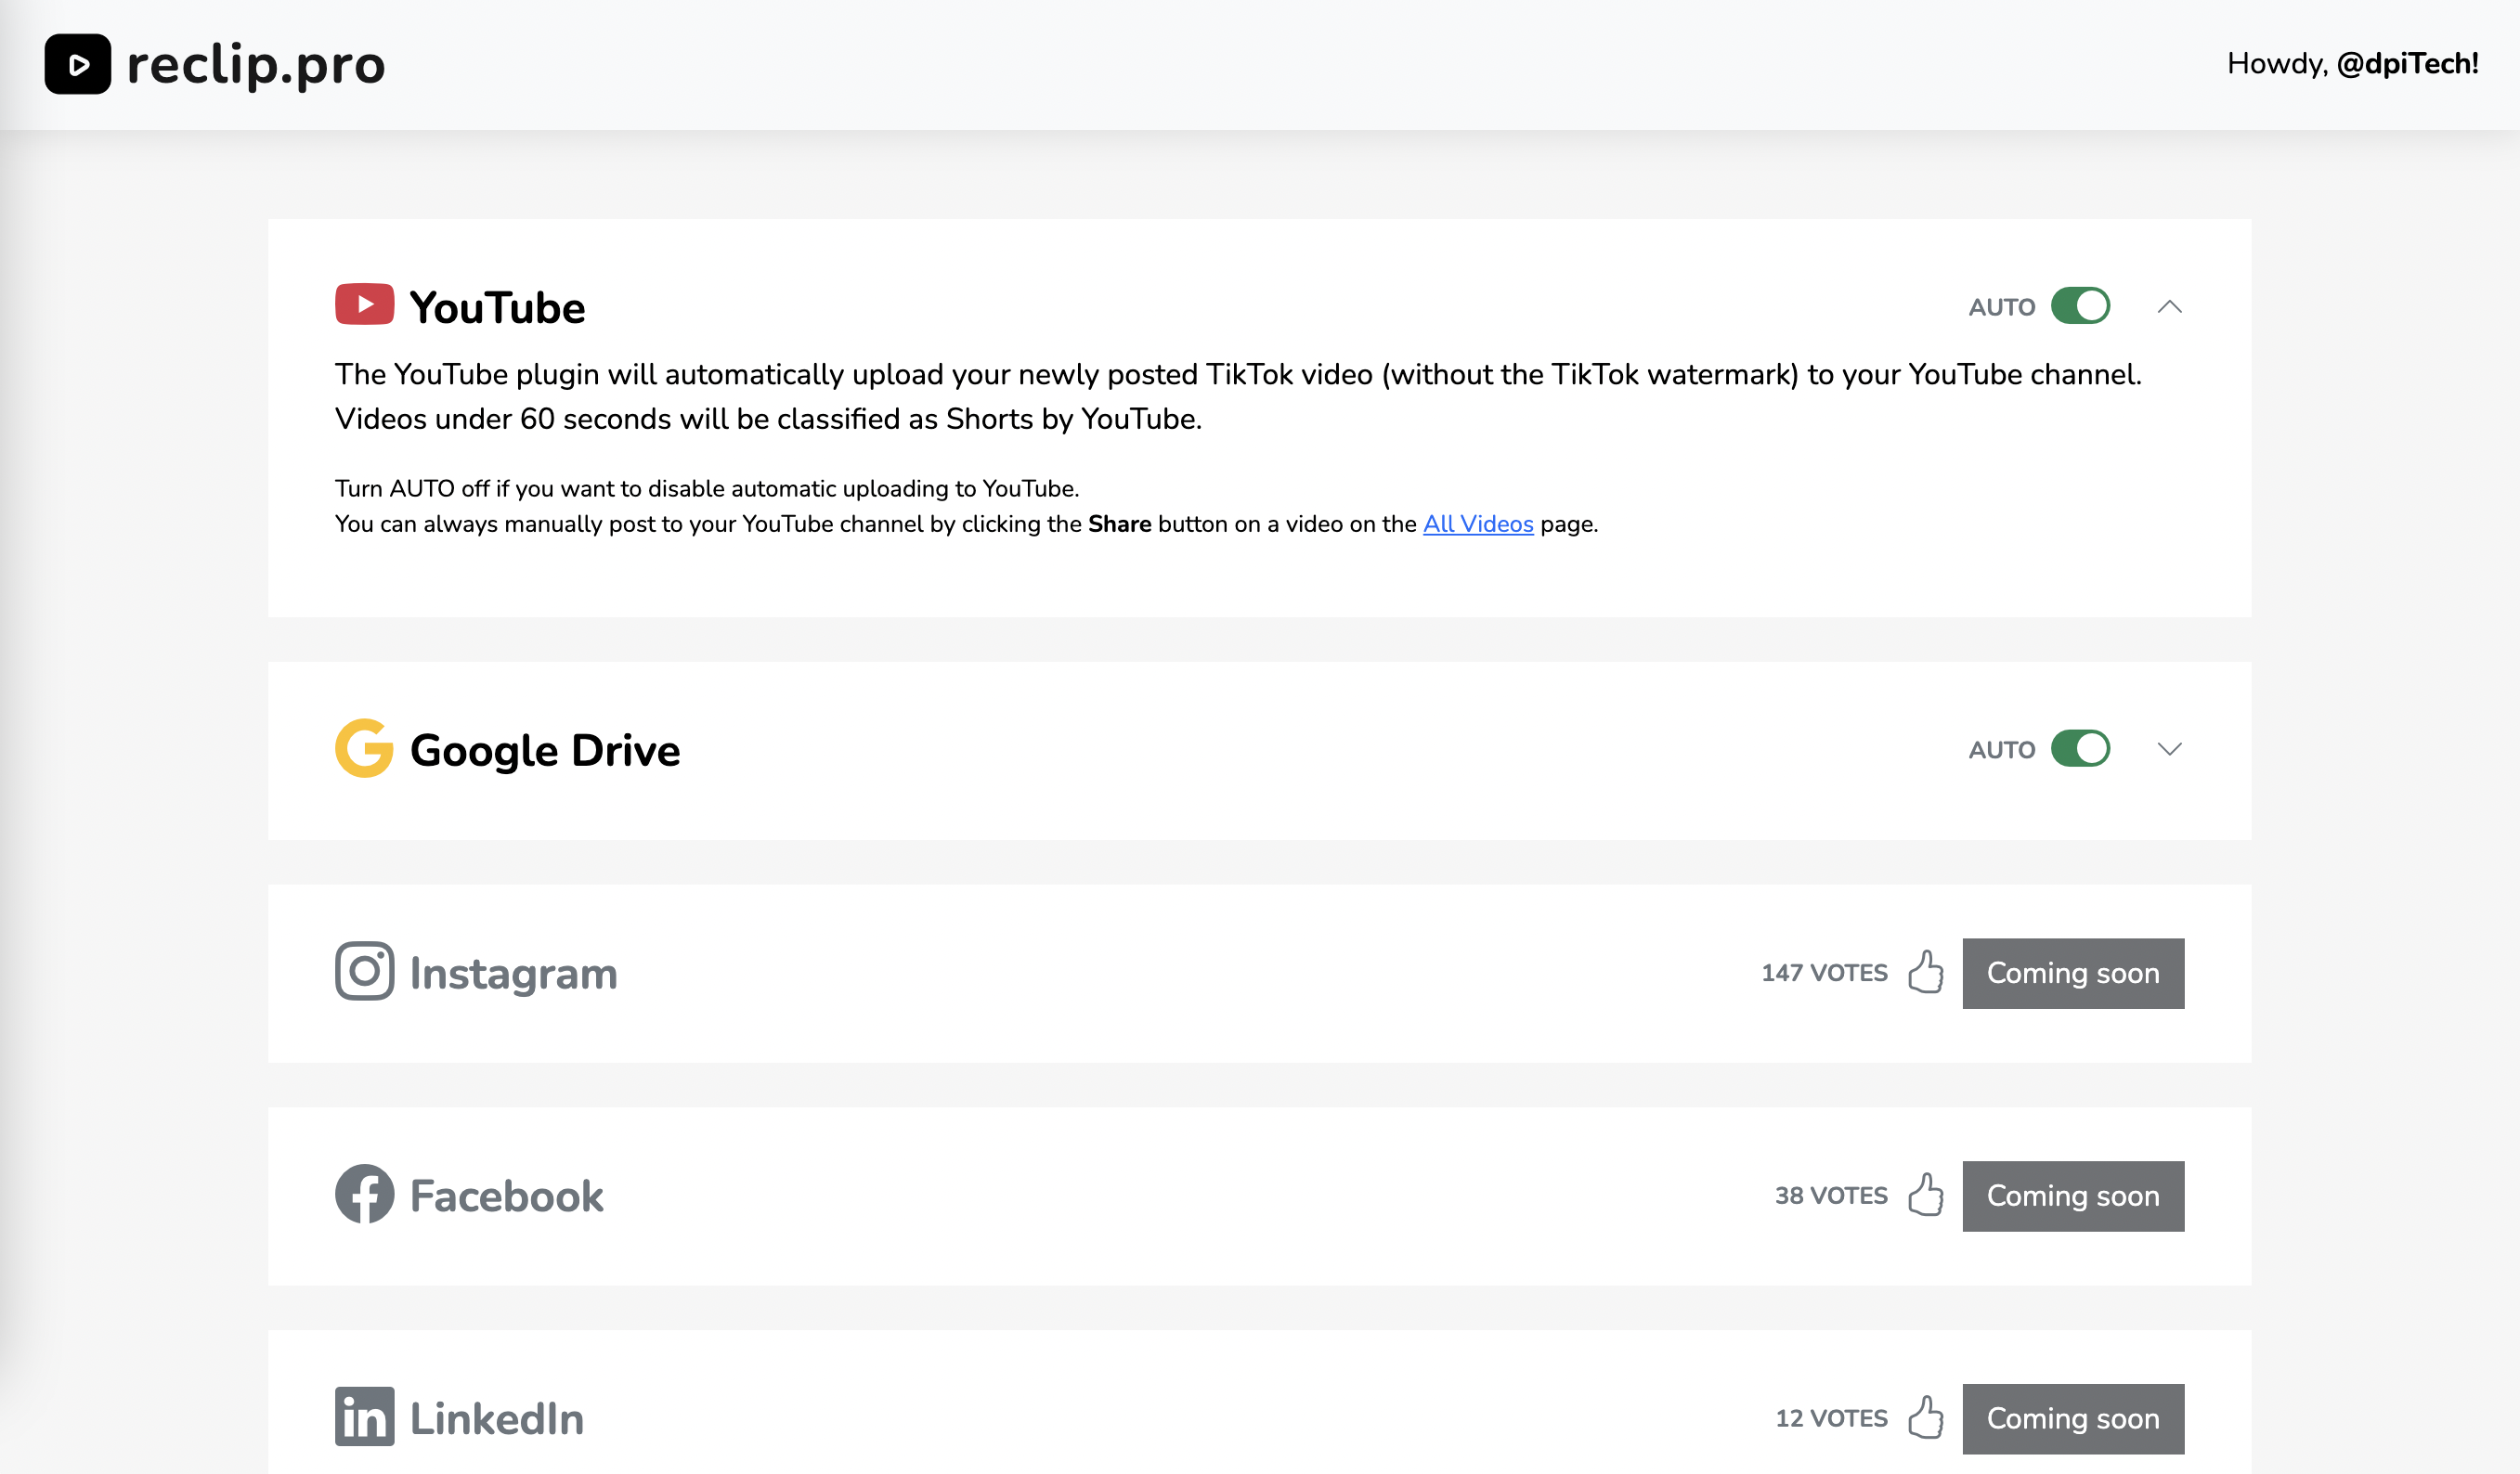This screenshot has height=1474, width=2520.
Task: Collapse the YouTube section chevron
Action: (x=2169, y=307)
